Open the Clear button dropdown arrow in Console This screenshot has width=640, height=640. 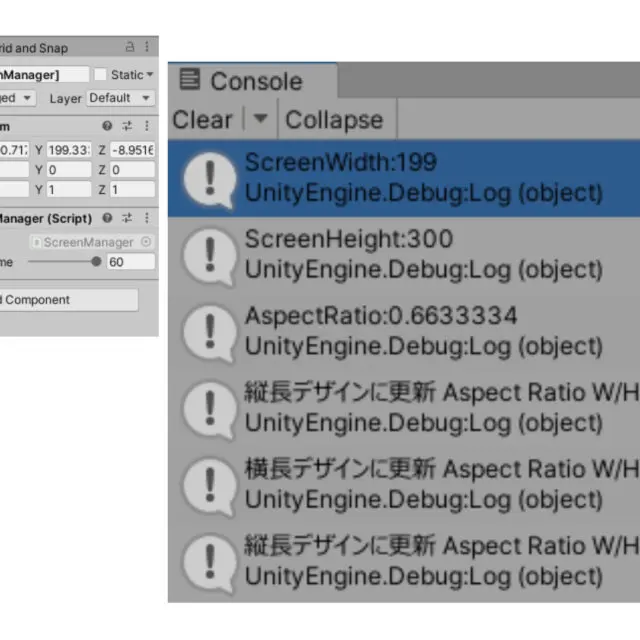260,119
